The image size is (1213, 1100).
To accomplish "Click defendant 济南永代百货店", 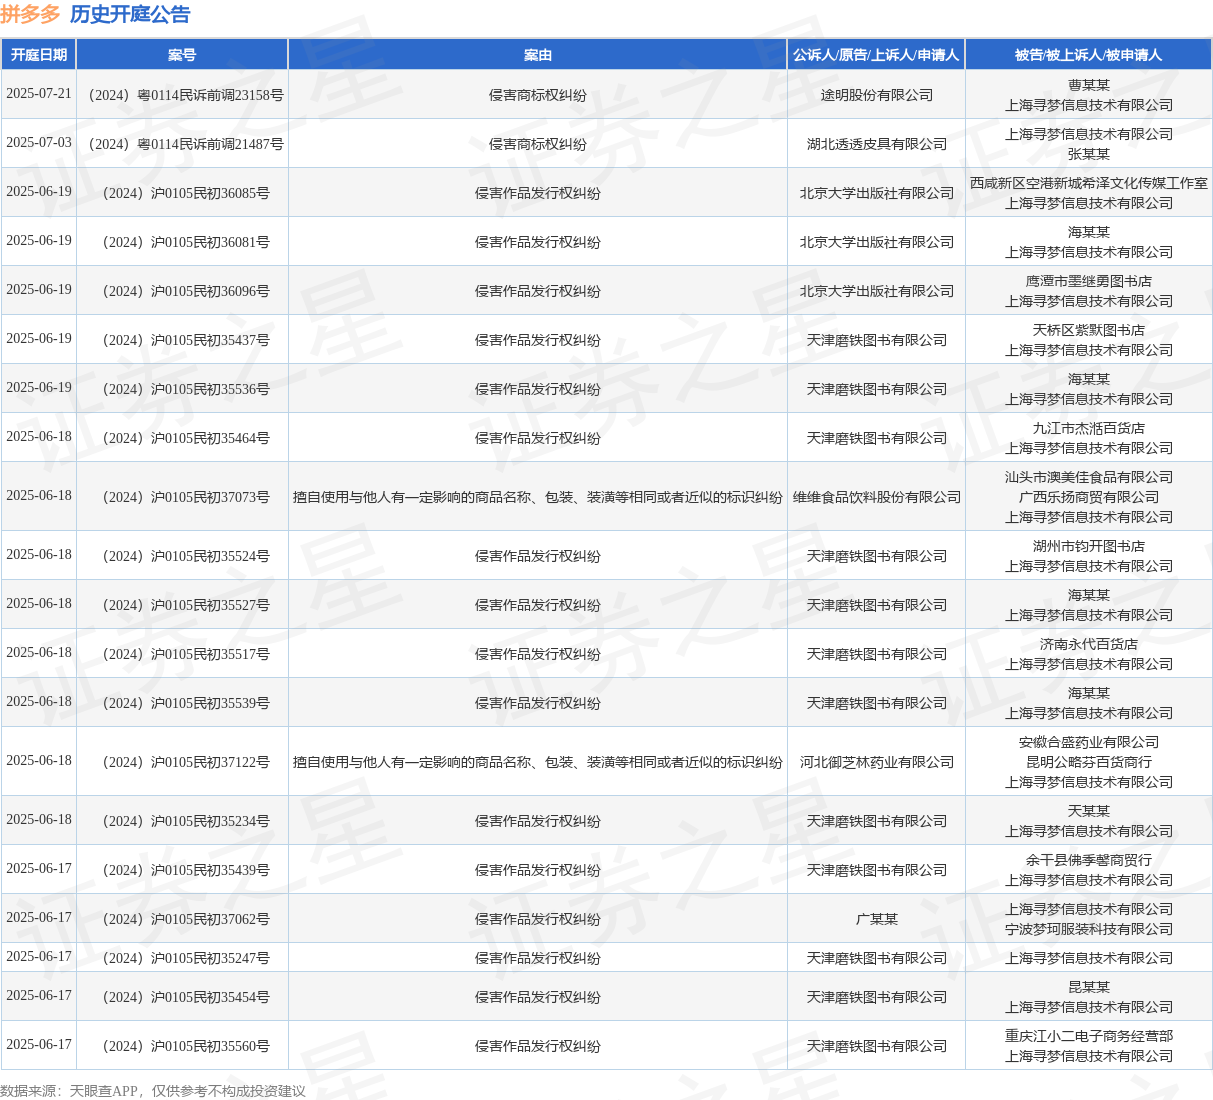I will click(x=1089, y=644).
